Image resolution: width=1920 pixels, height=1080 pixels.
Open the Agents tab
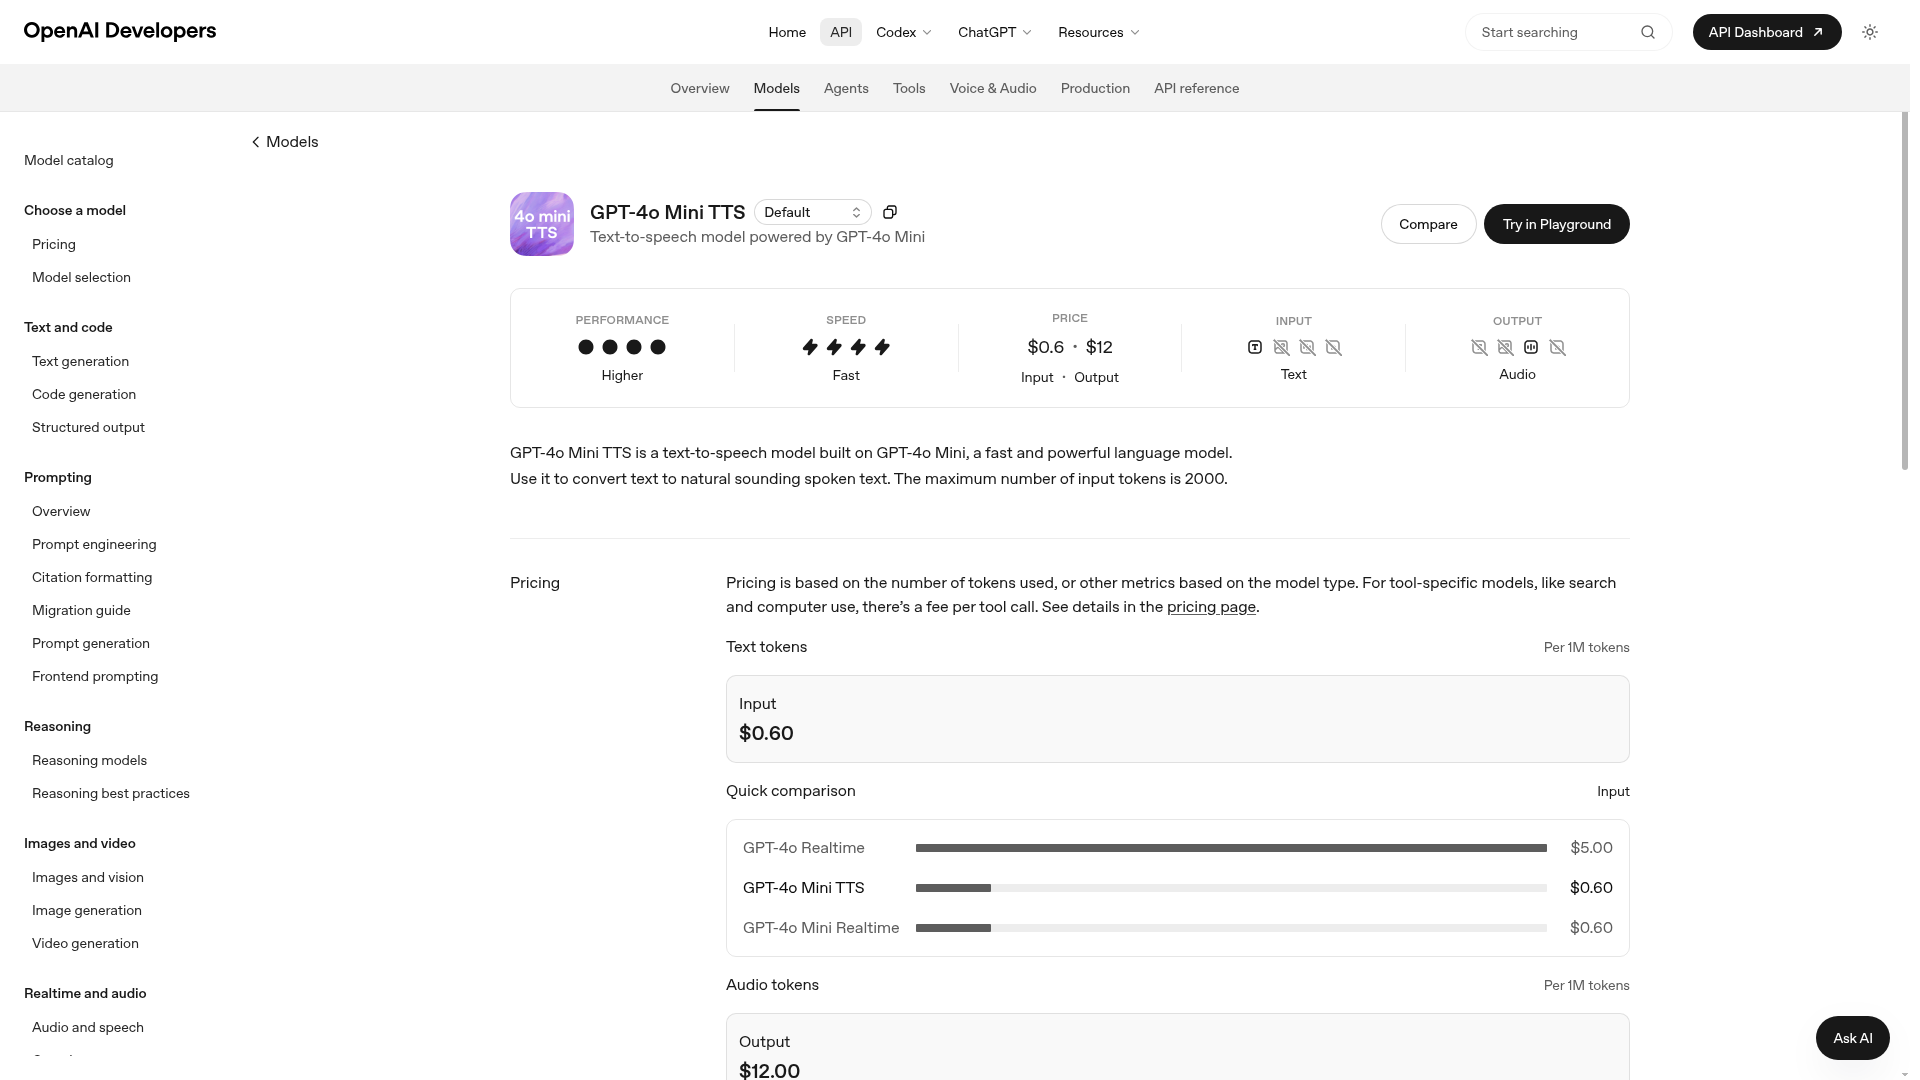click(846, 88)
